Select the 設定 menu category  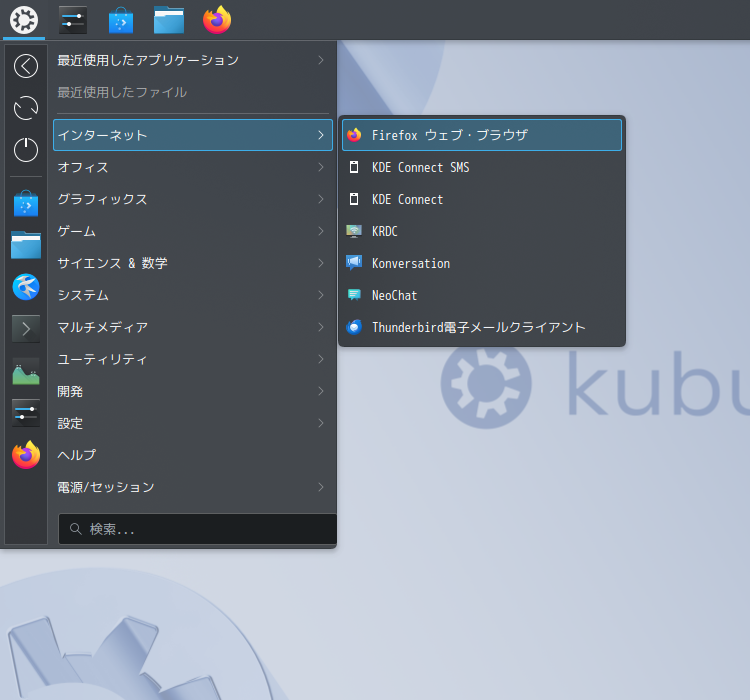pos(193,423)
